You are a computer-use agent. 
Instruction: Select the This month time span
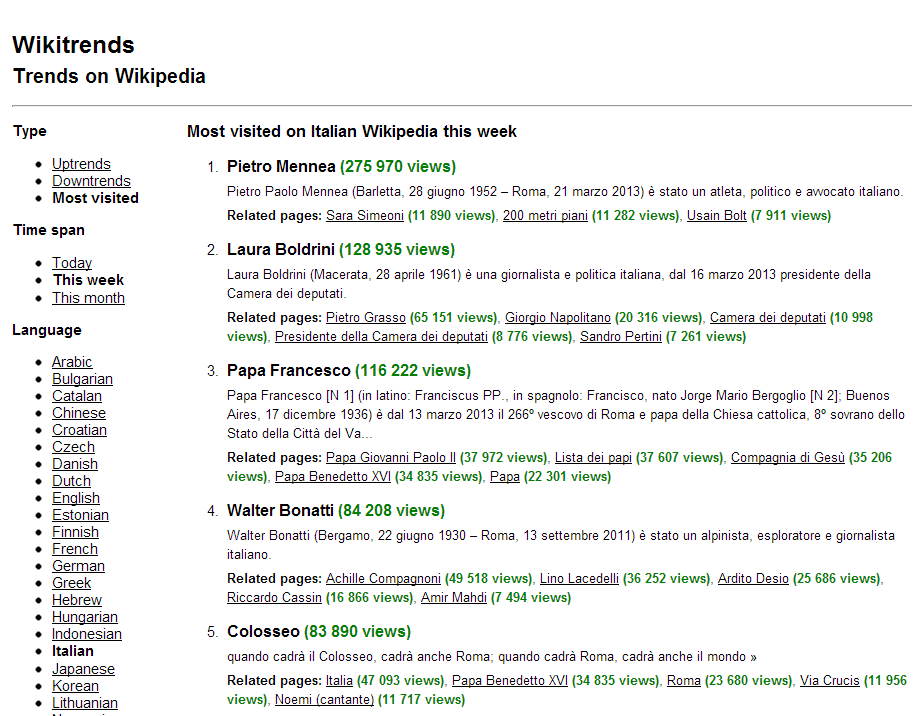[88, 298]
